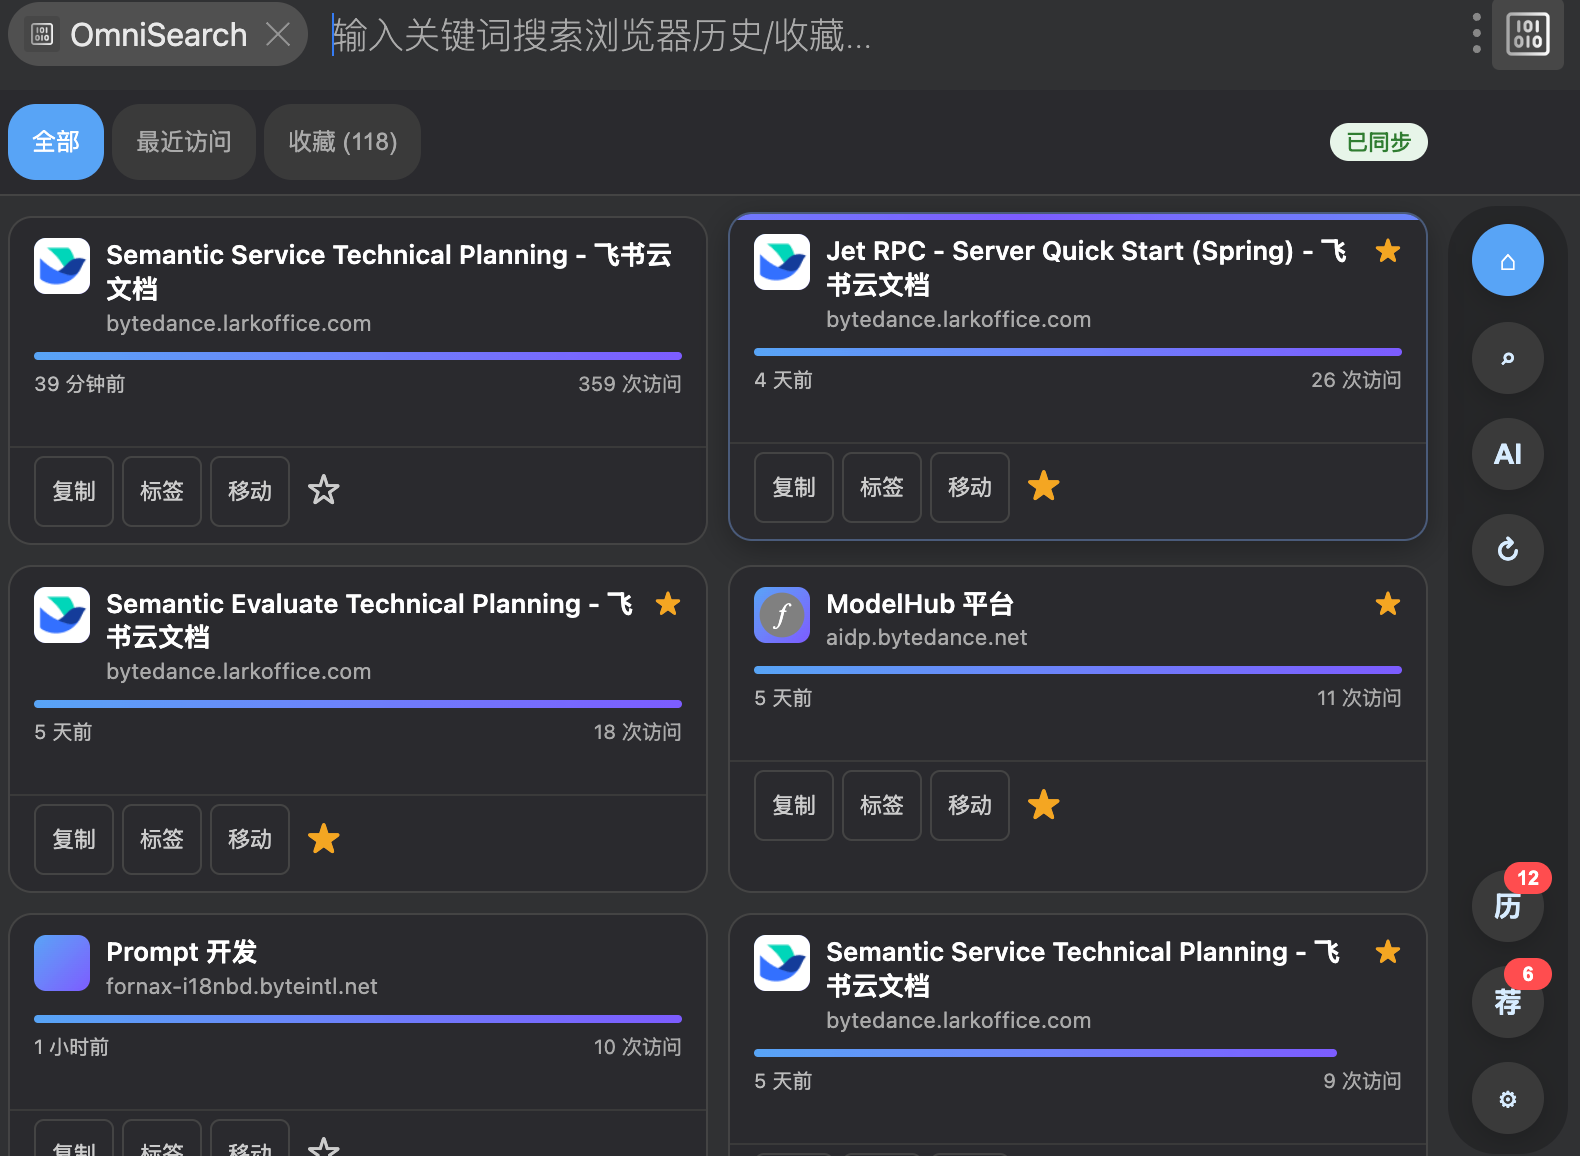Star the 359-visit Semantic Service card

point(324,490)
